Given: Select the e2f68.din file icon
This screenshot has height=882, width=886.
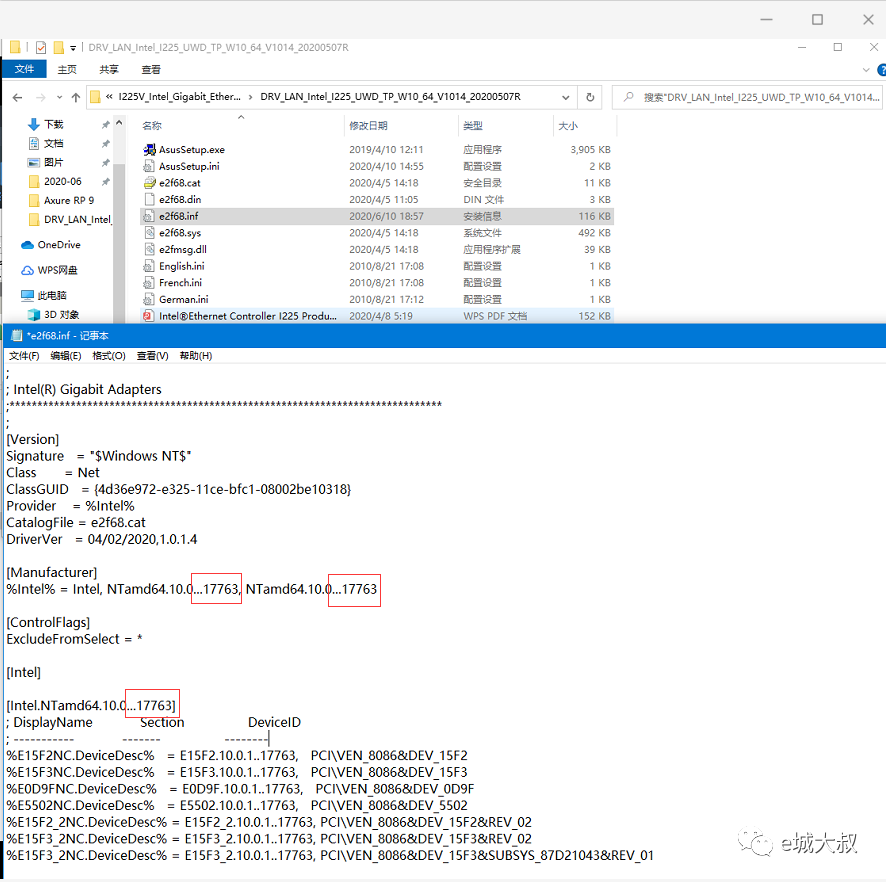Looking at the screenshot, I should coord(149,199).
